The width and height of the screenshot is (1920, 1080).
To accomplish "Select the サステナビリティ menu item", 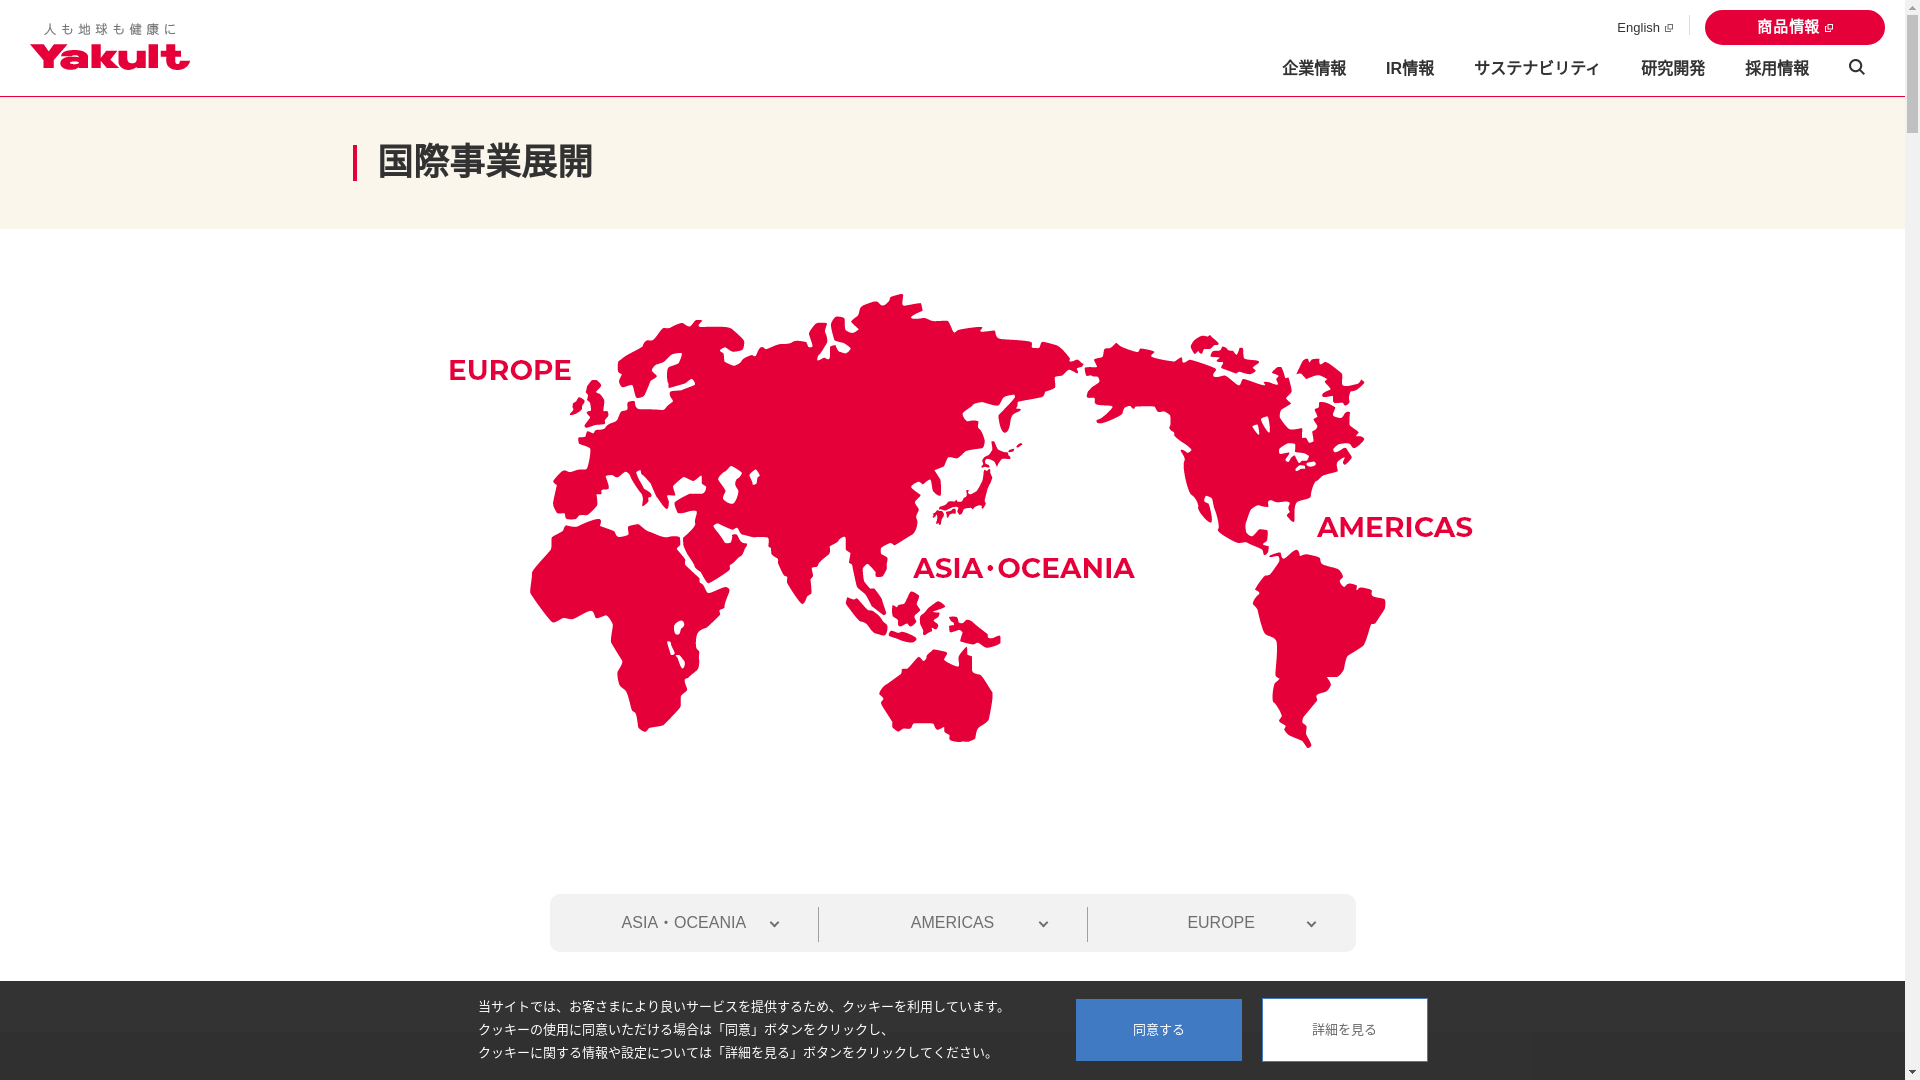I will (x=1536, y=68).
